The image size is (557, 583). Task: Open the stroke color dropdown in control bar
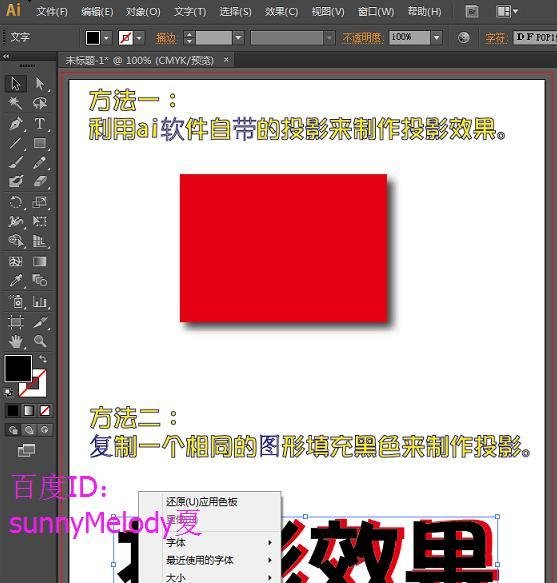click(139, 38)
